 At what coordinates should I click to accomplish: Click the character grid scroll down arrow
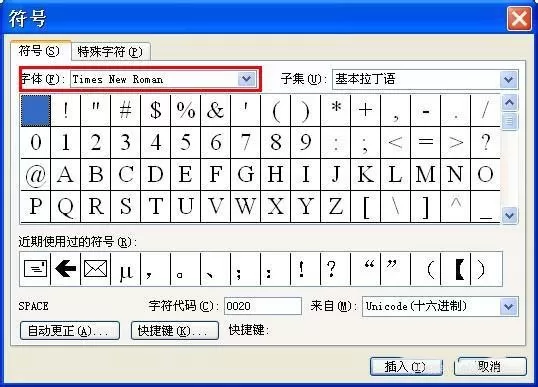pyautogui.click(x=509, y=215)
